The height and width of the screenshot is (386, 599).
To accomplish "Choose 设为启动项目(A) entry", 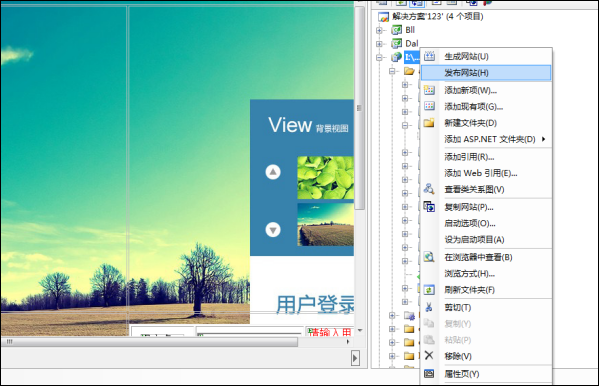I will [486, 240].
